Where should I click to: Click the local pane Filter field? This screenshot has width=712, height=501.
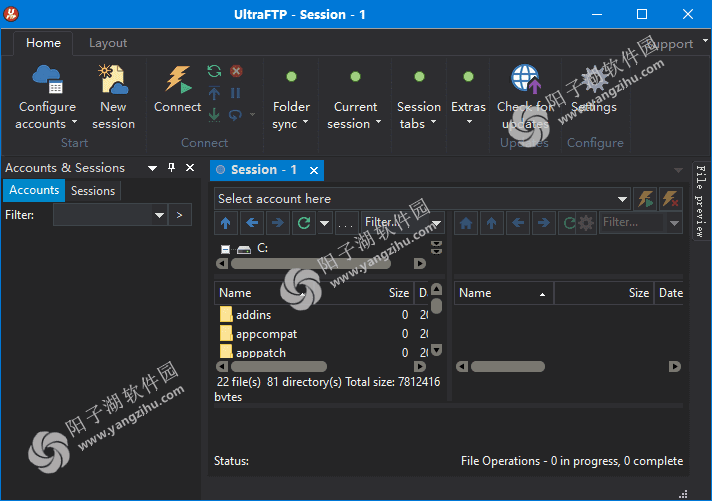point(394,222)
